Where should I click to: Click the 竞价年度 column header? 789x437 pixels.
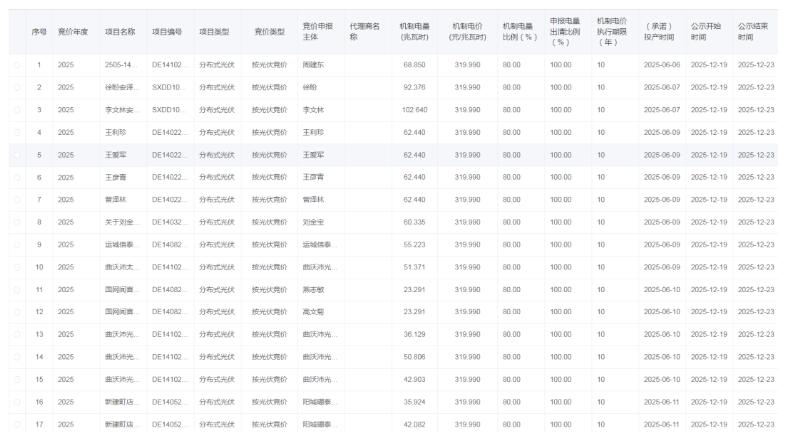[x=73, y=31]
